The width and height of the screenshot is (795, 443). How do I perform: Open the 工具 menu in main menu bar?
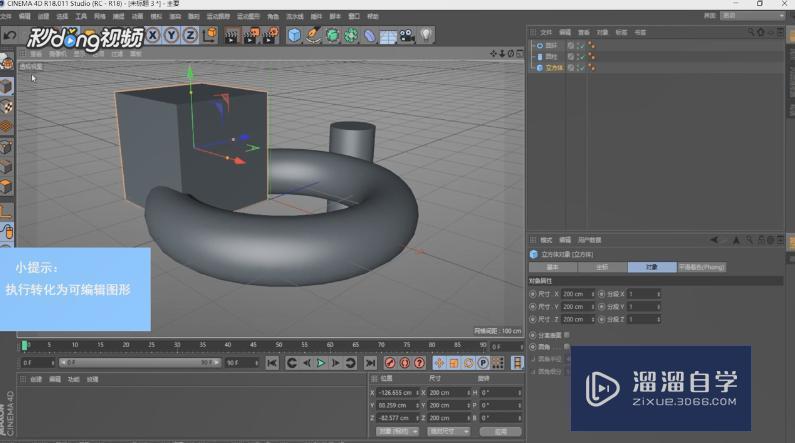(81, 16)
